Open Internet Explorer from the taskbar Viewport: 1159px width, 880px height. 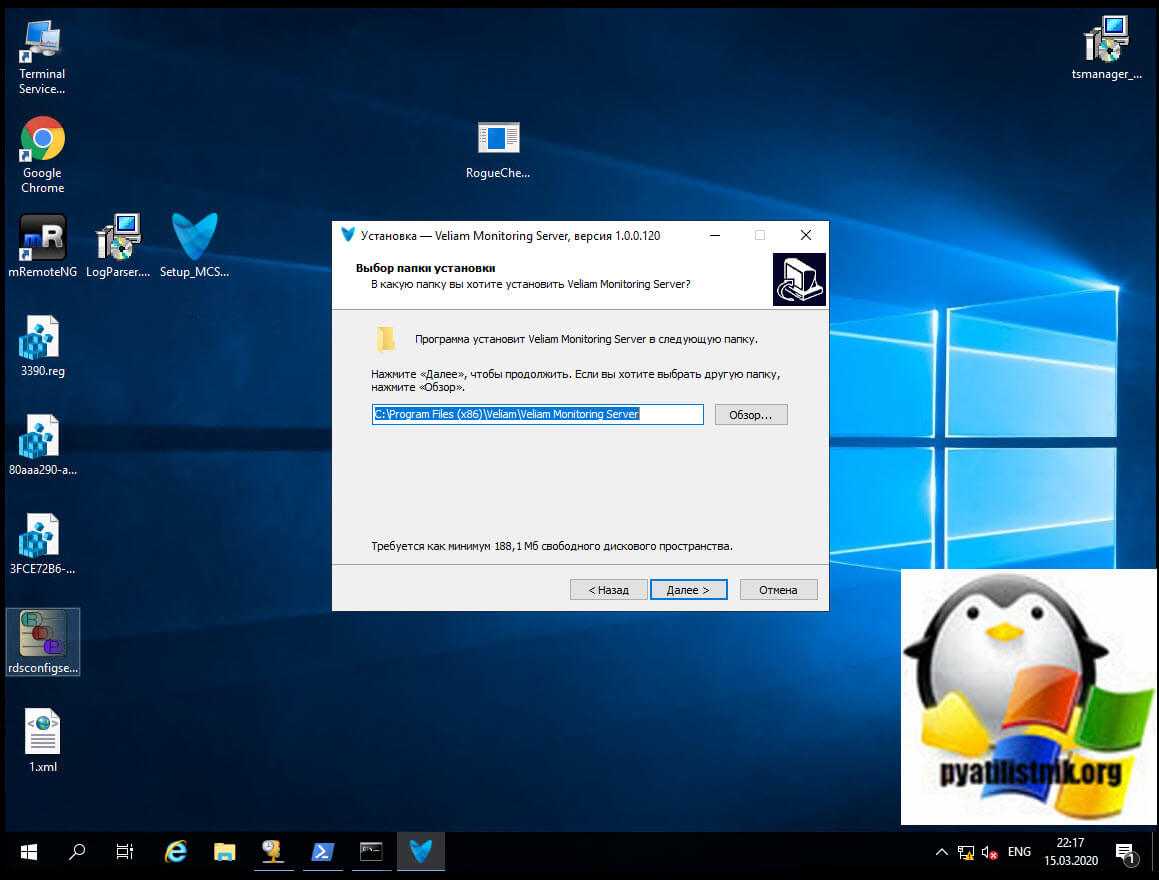tap(176, 851)
